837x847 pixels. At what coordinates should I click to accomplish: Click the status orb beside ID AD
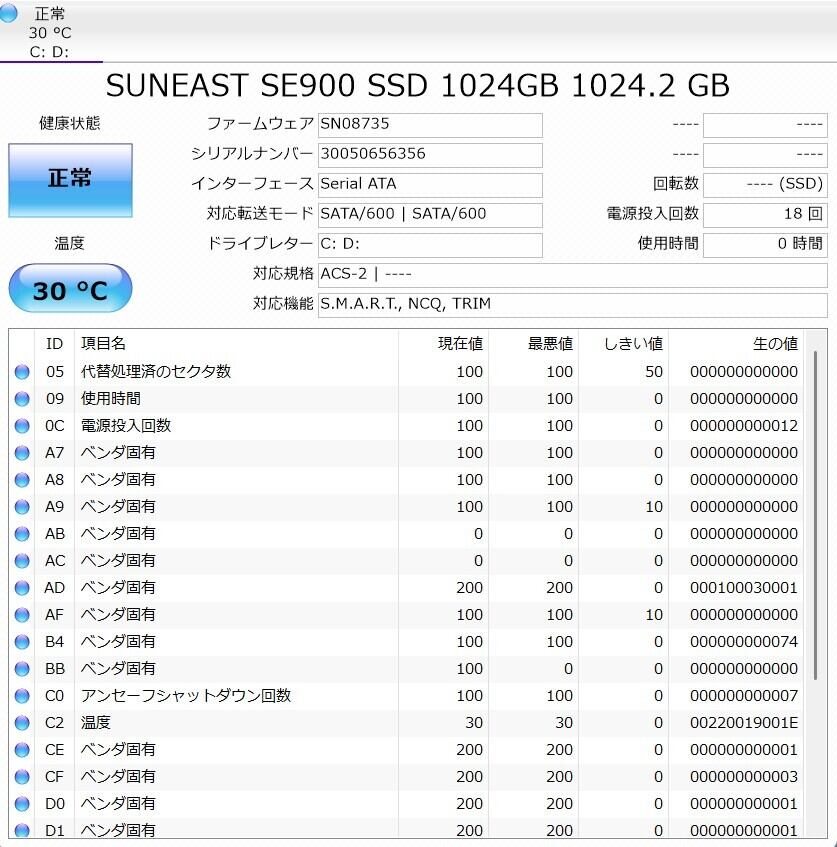(22, 588)
